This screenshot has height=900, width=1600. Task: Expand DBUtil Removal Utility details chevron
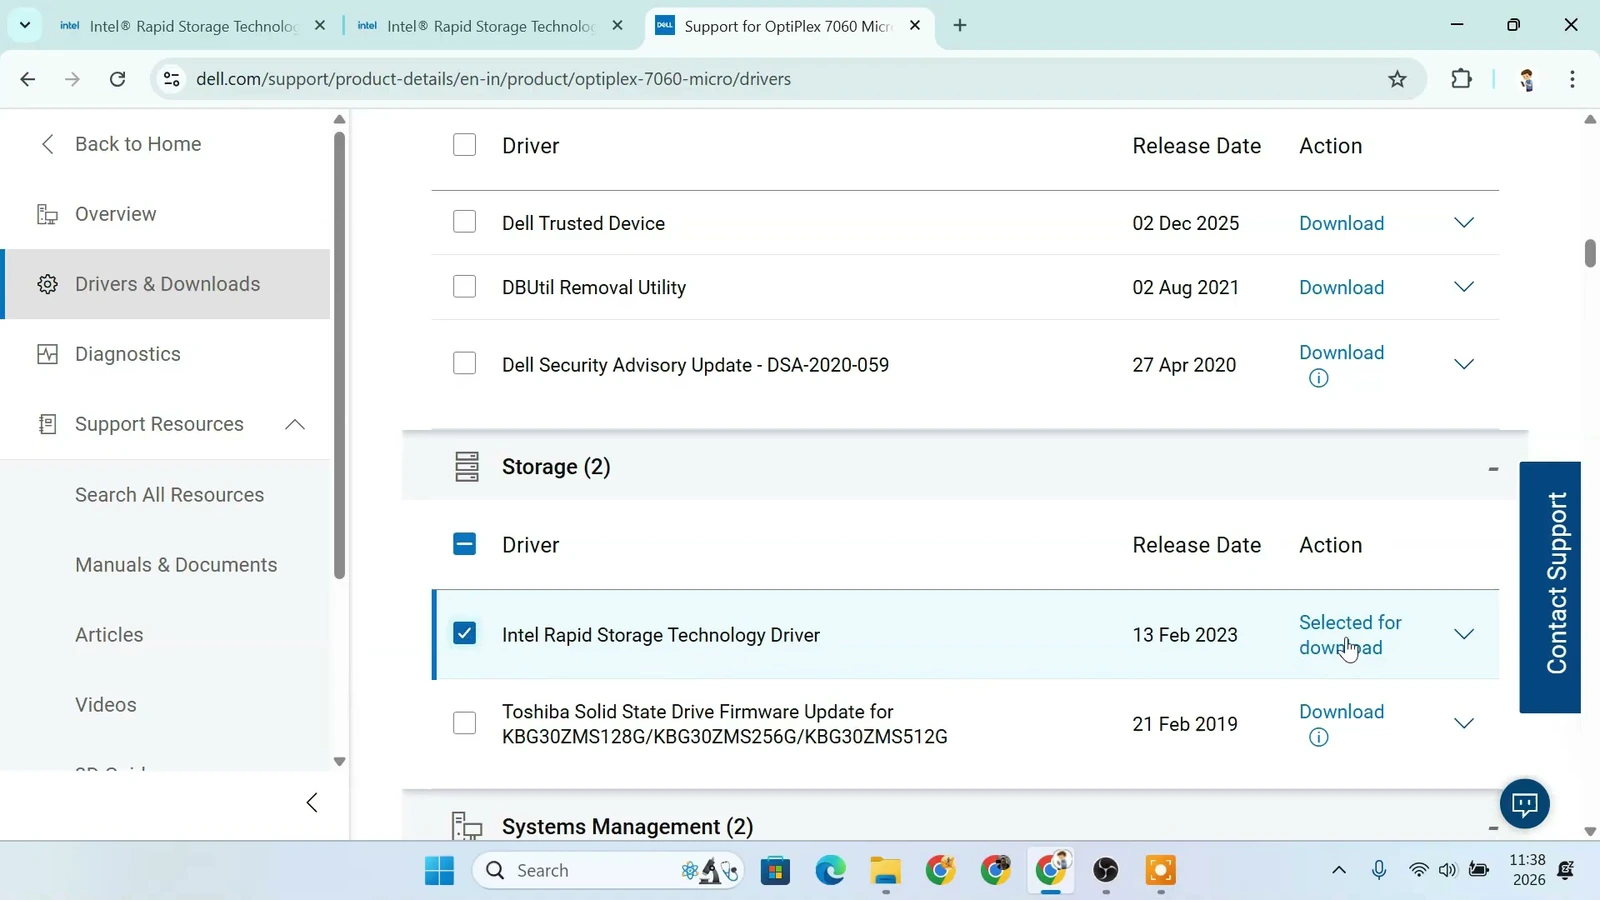click(x=1463, y=287)
